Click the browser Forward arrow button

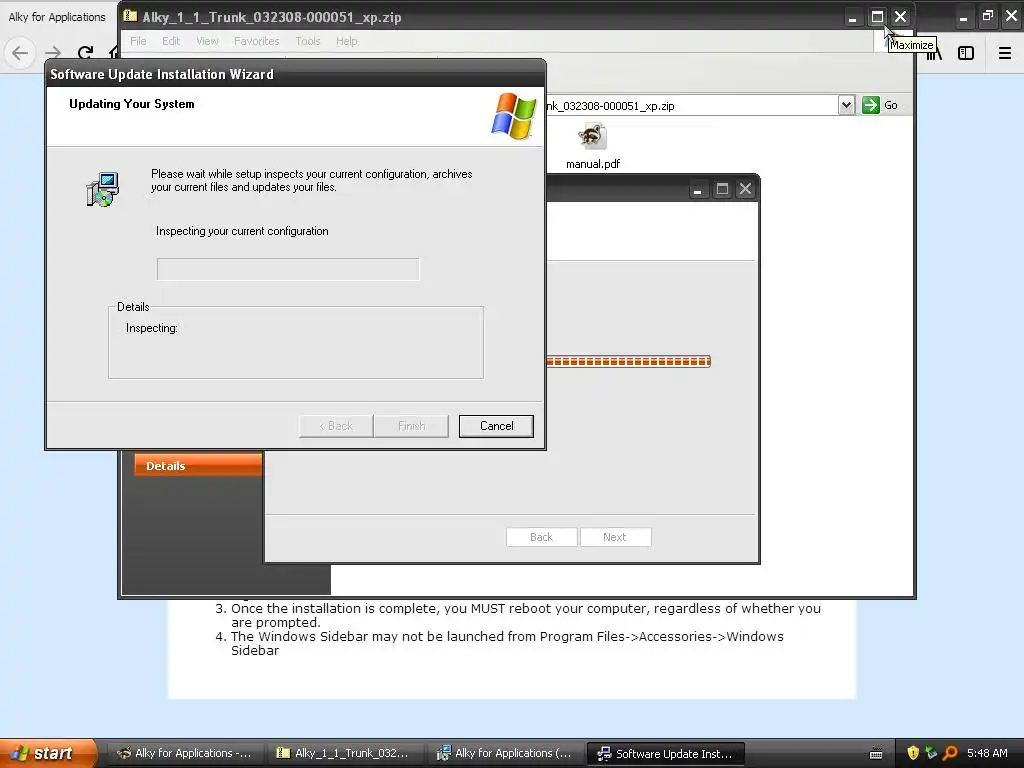[53, 53]
